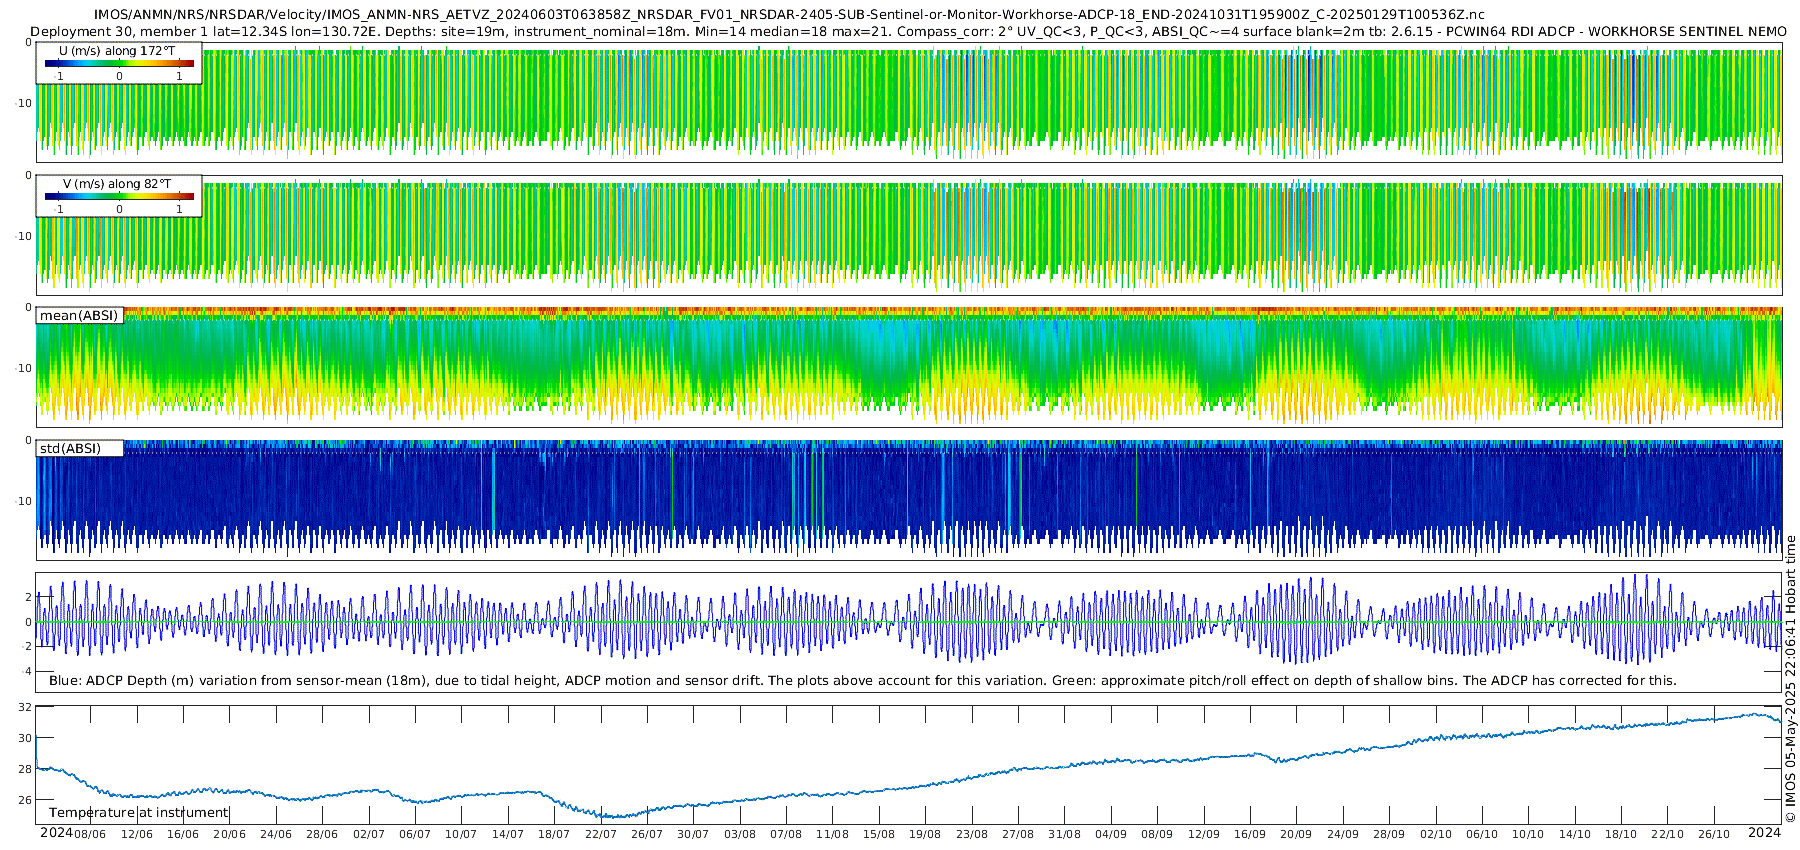This screenshot has width=1800, height=850.
Task: Click the V velocity colorbar gradient
Action: click(x=119, y=196)
